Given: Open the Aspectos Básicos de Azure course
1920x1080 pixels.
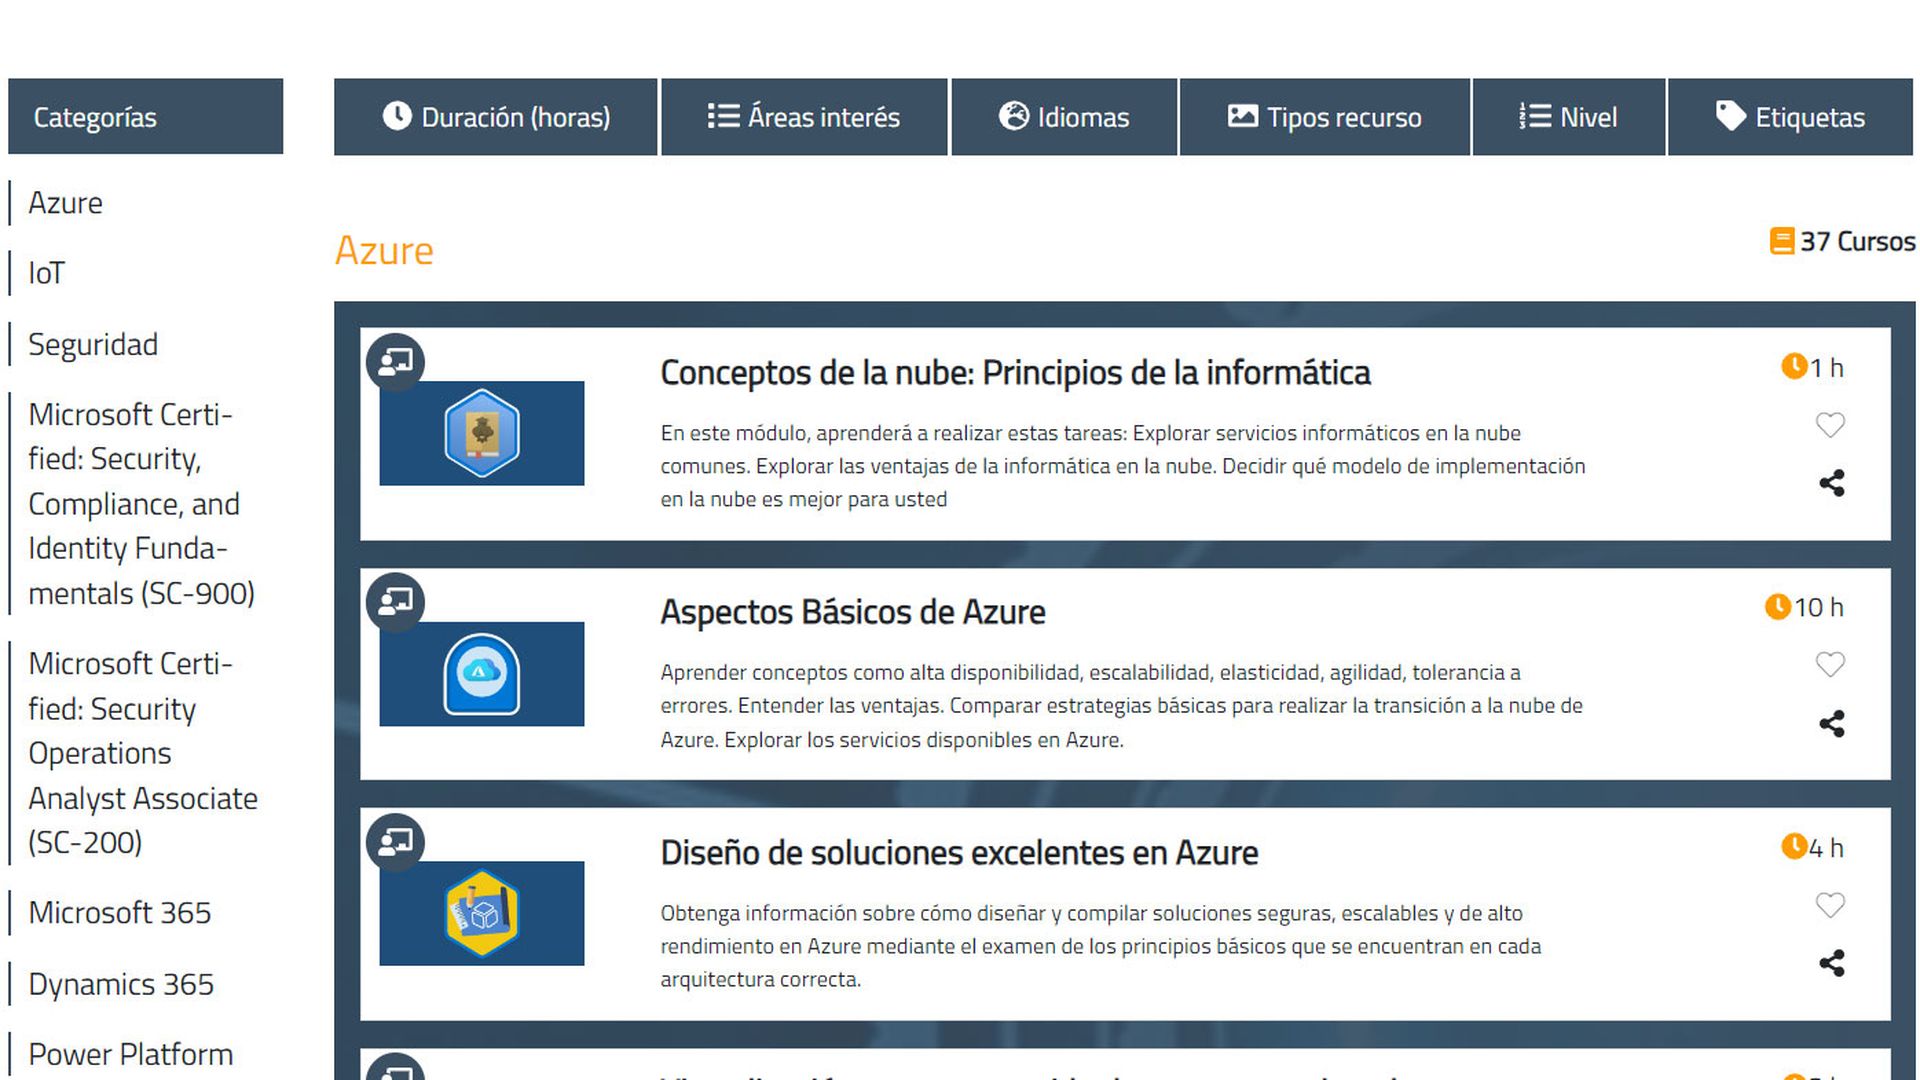Looking at the screenshot, I should (x=853, y=611).
